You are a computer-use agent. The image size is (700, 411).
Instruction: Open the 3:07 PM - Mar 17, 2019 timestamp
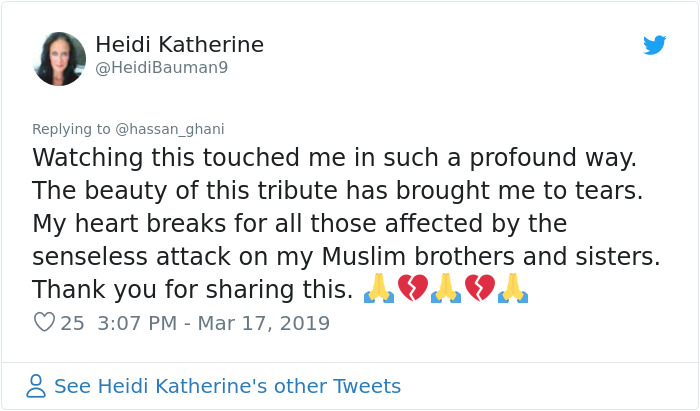click(214, 323)
